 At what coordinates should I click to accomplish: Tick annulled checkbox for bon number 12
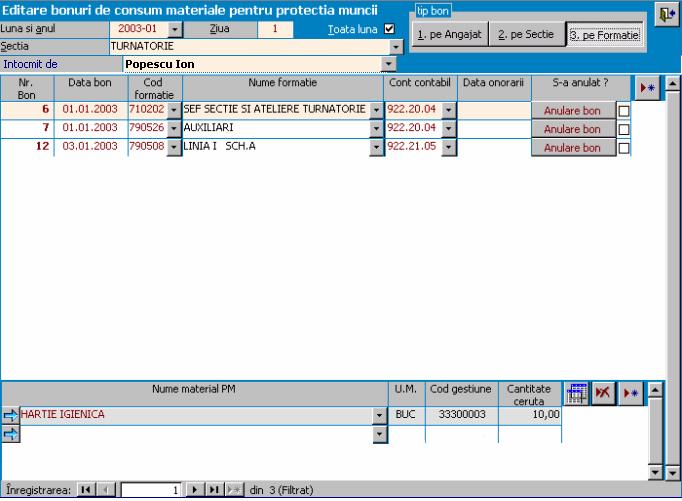click(x=624, y=148)
